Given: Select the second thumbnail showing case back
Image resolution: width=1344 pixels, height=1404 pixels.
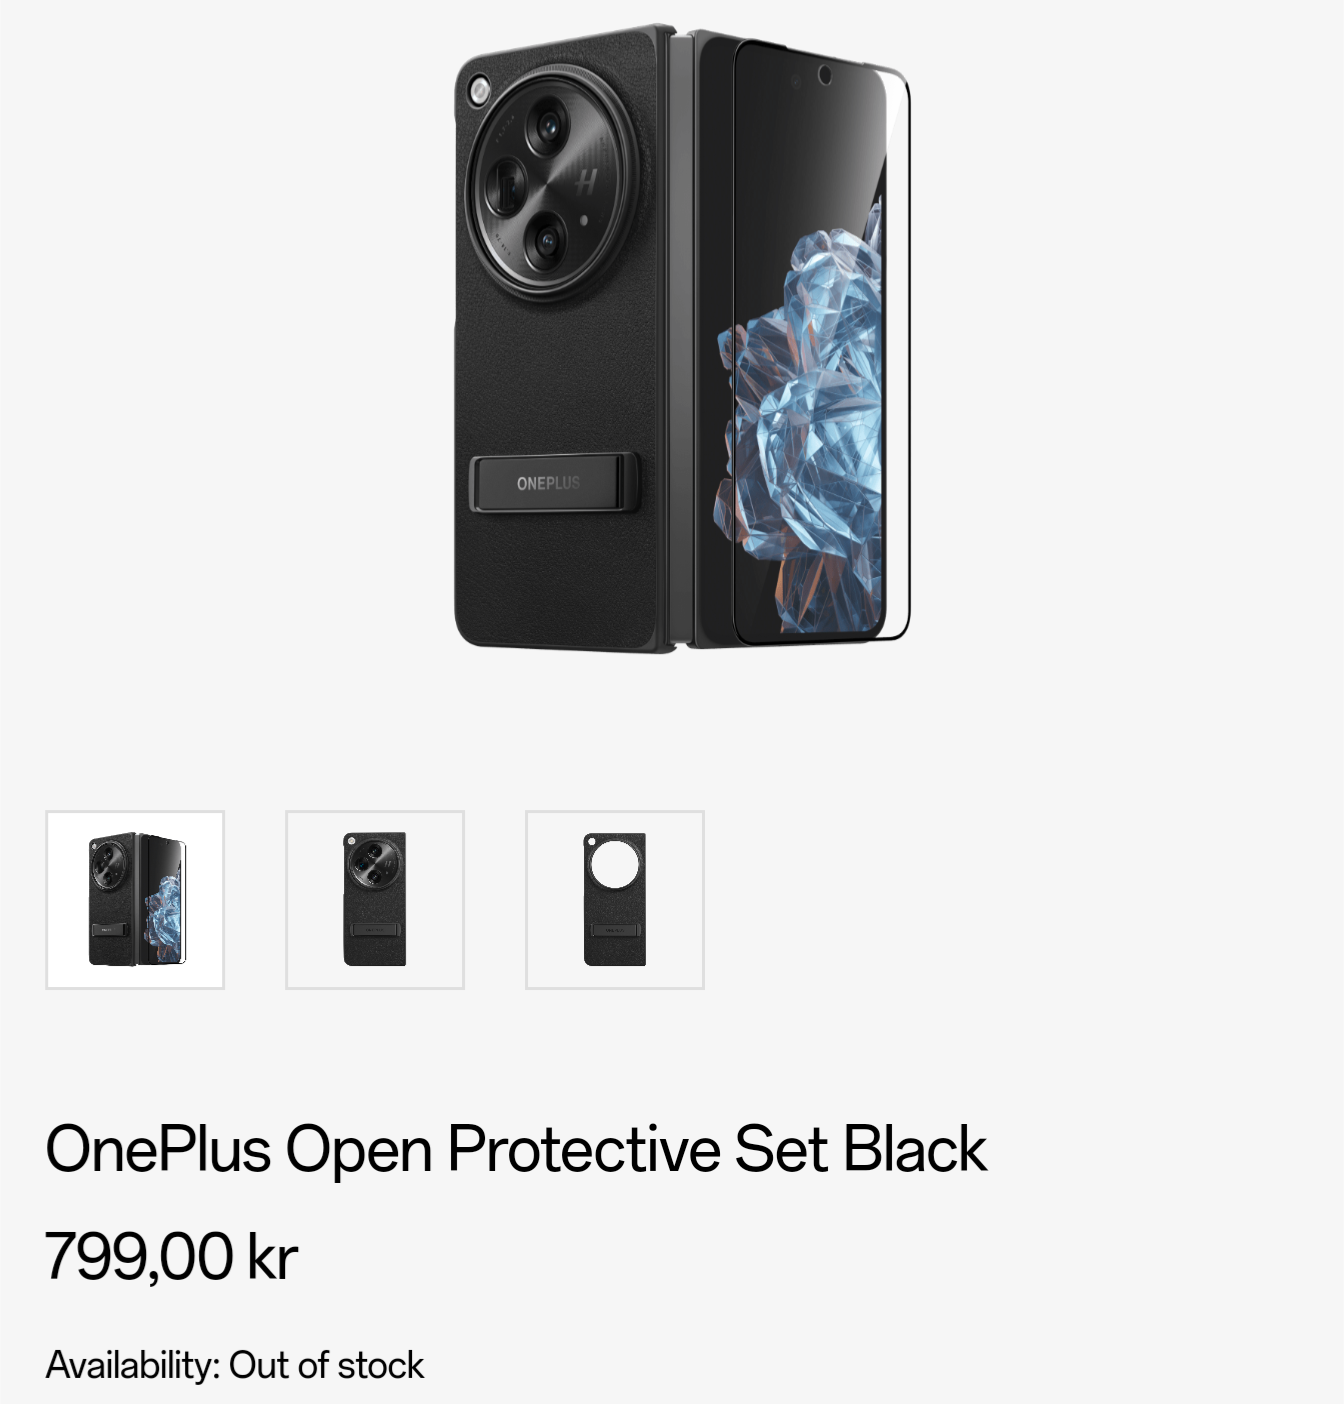Looking at the screenshot, I should point(375,900).
